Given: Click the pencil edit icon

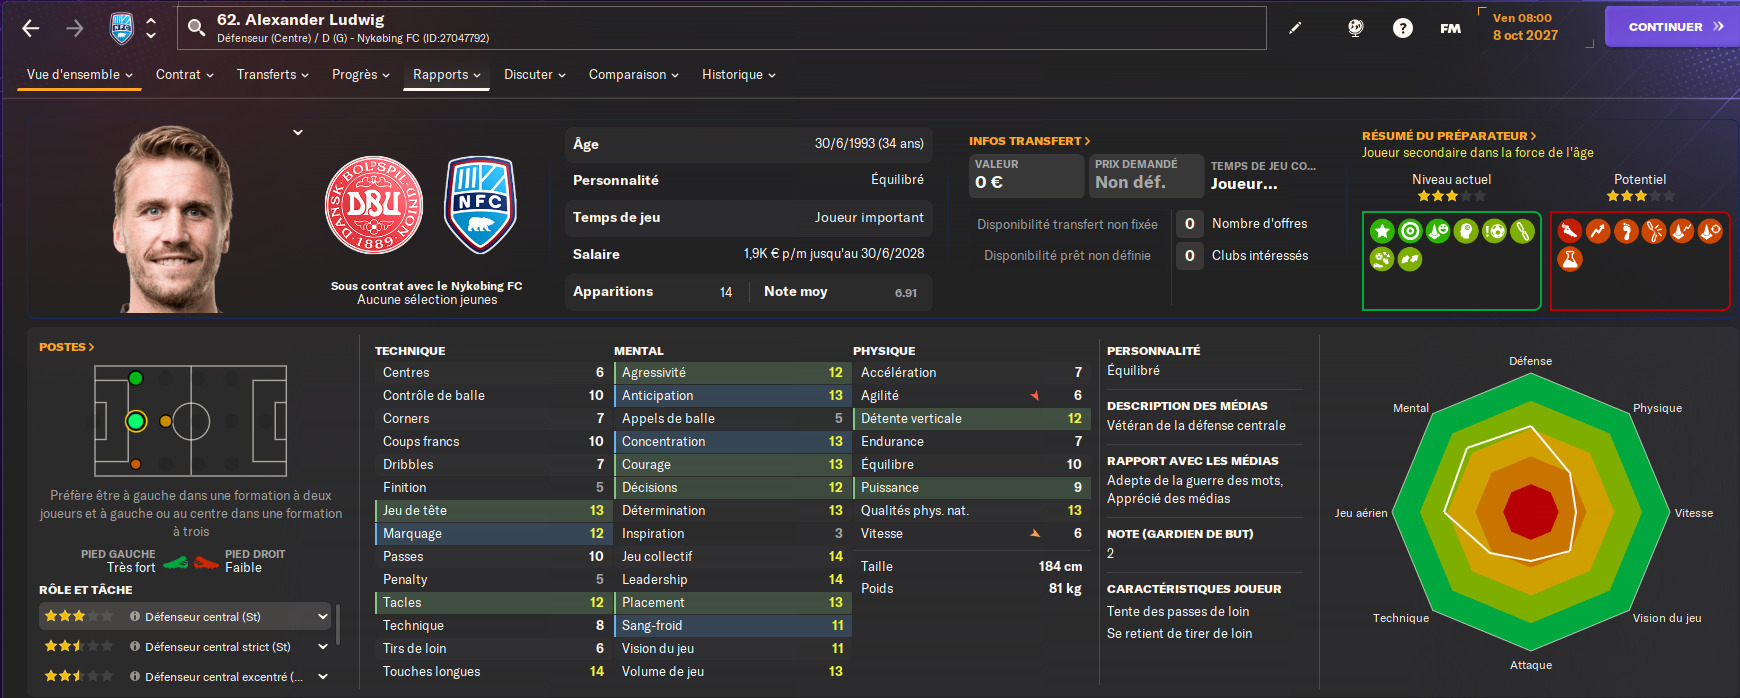Looking at the screenshot, I should (1295, 28).
